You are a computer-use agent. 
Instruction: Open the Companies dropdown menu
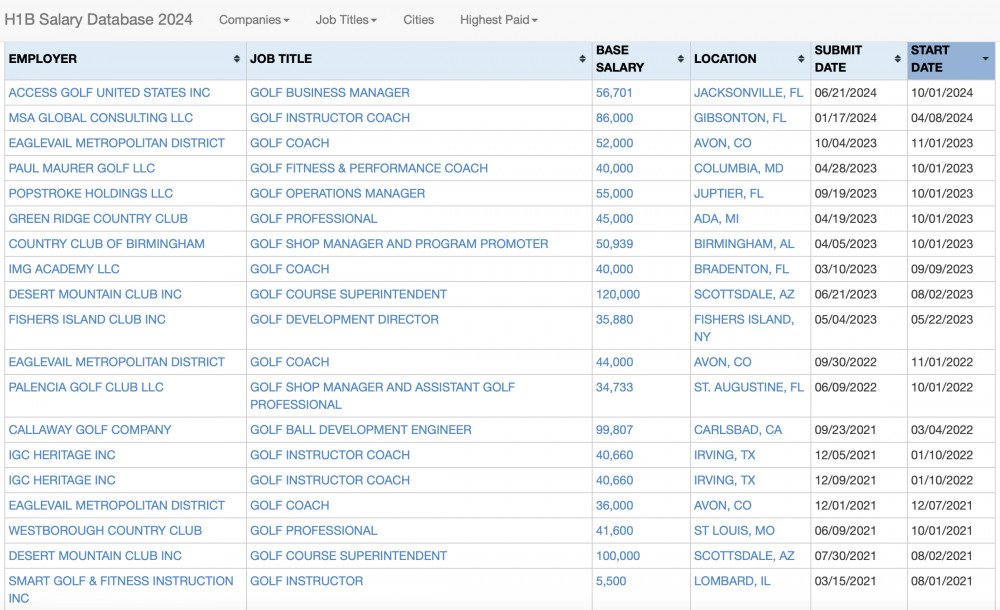[x=254, y=20]
